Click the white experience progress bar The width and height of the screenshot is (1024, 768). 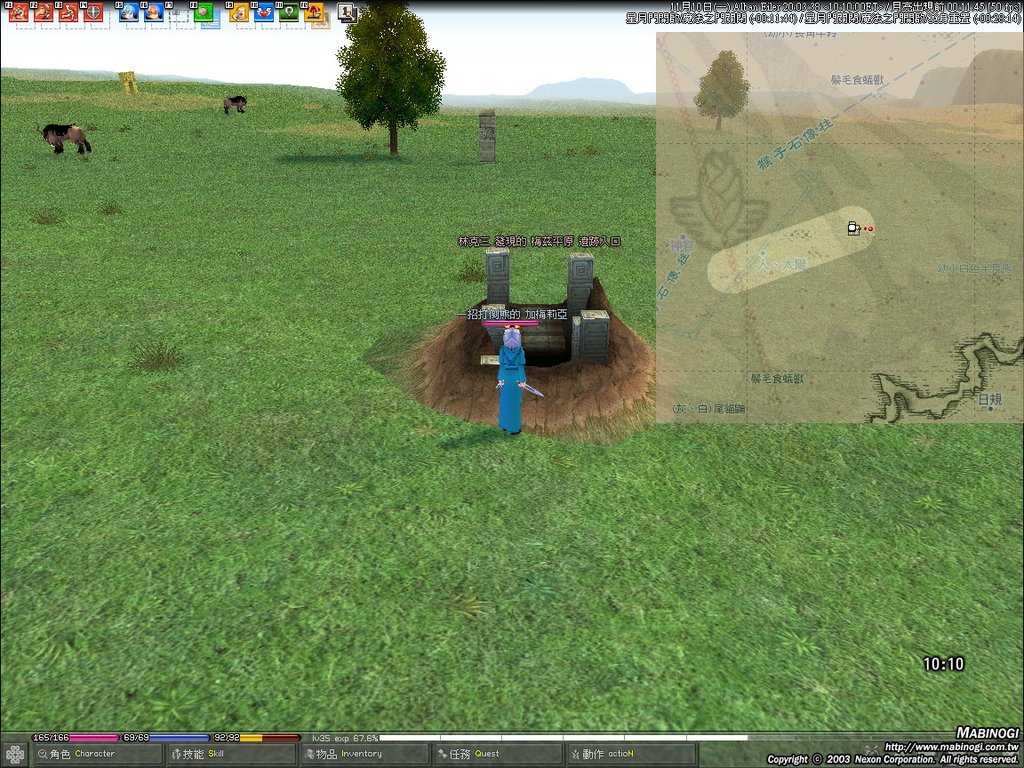pyautogui.click(x=563, y=738)
